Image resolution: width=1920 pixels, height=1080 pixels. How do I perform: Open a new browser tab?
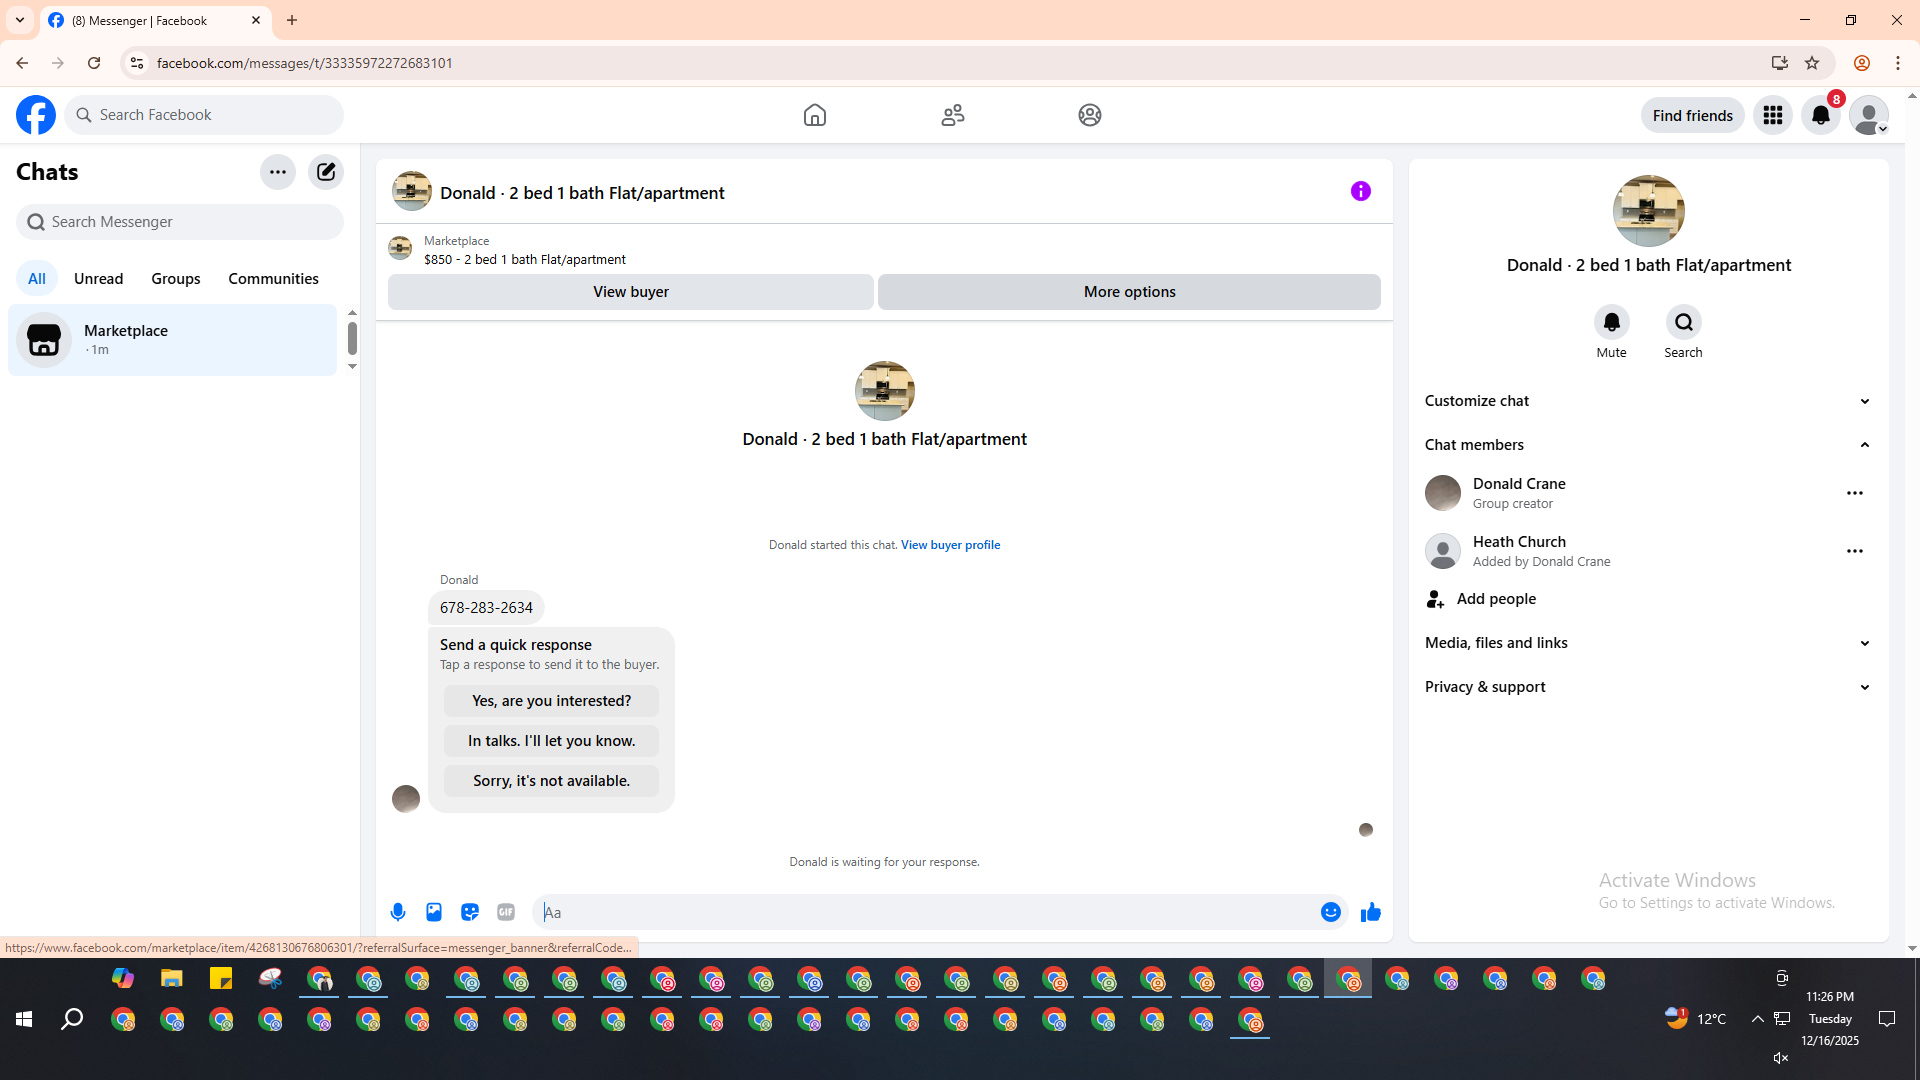click(x=292, y=20)
